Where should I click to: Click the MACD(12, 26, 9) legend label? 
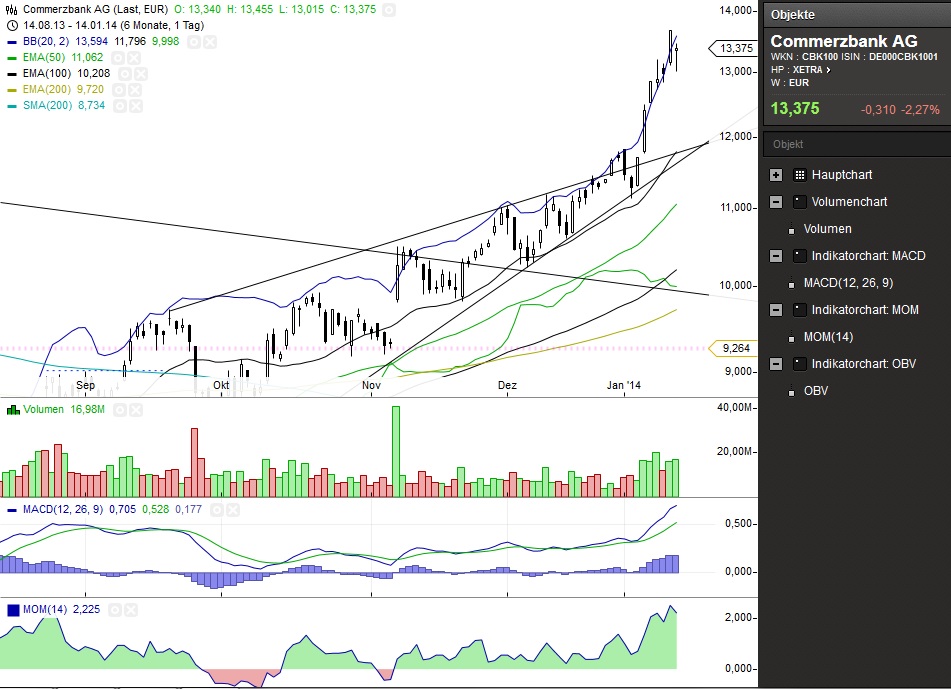tap(63, 509)
